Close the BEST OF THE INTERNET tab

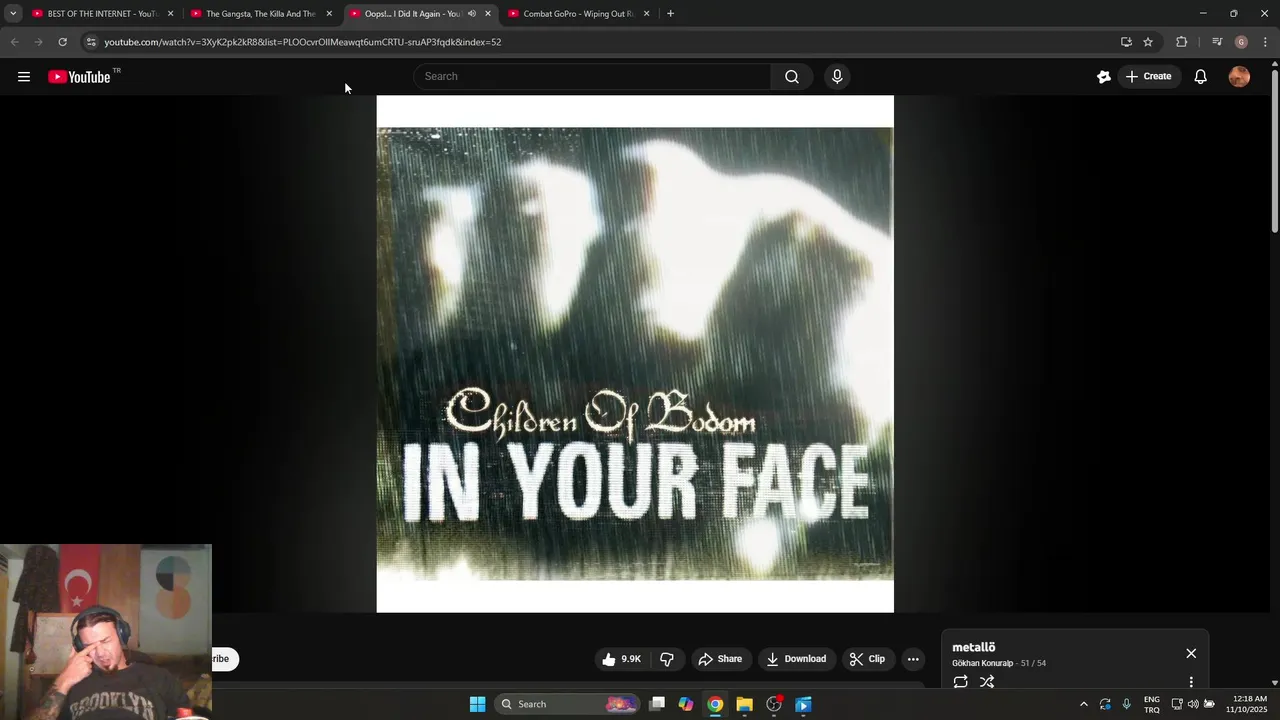tap(170, 14)
